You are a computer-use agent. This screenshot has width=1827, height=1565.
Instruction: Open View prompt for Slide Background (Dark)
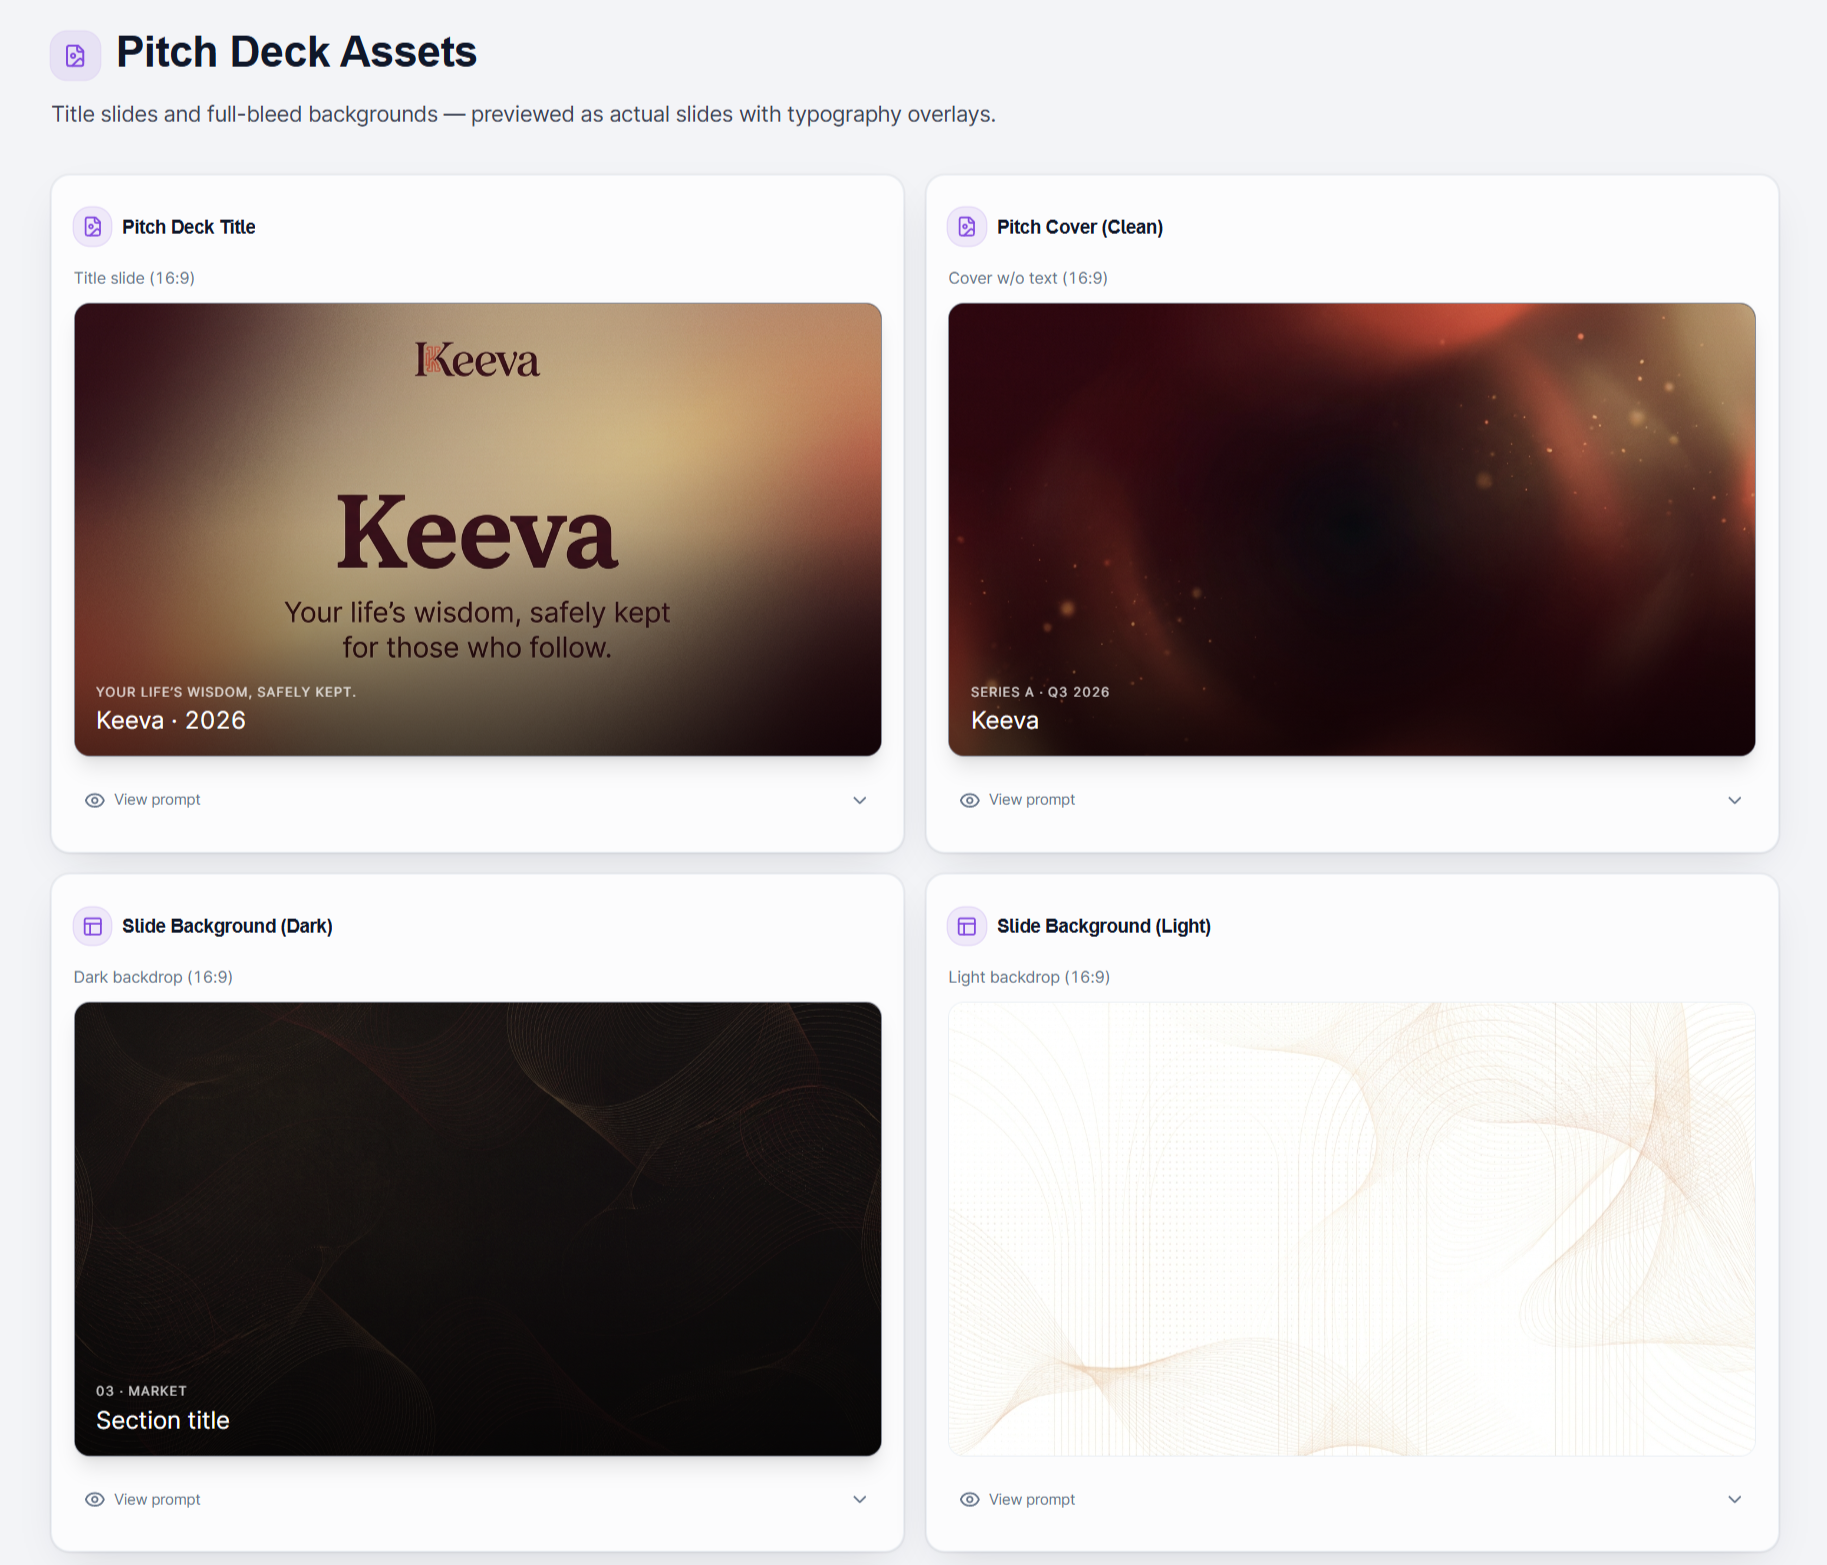[x=157, y=1499]
